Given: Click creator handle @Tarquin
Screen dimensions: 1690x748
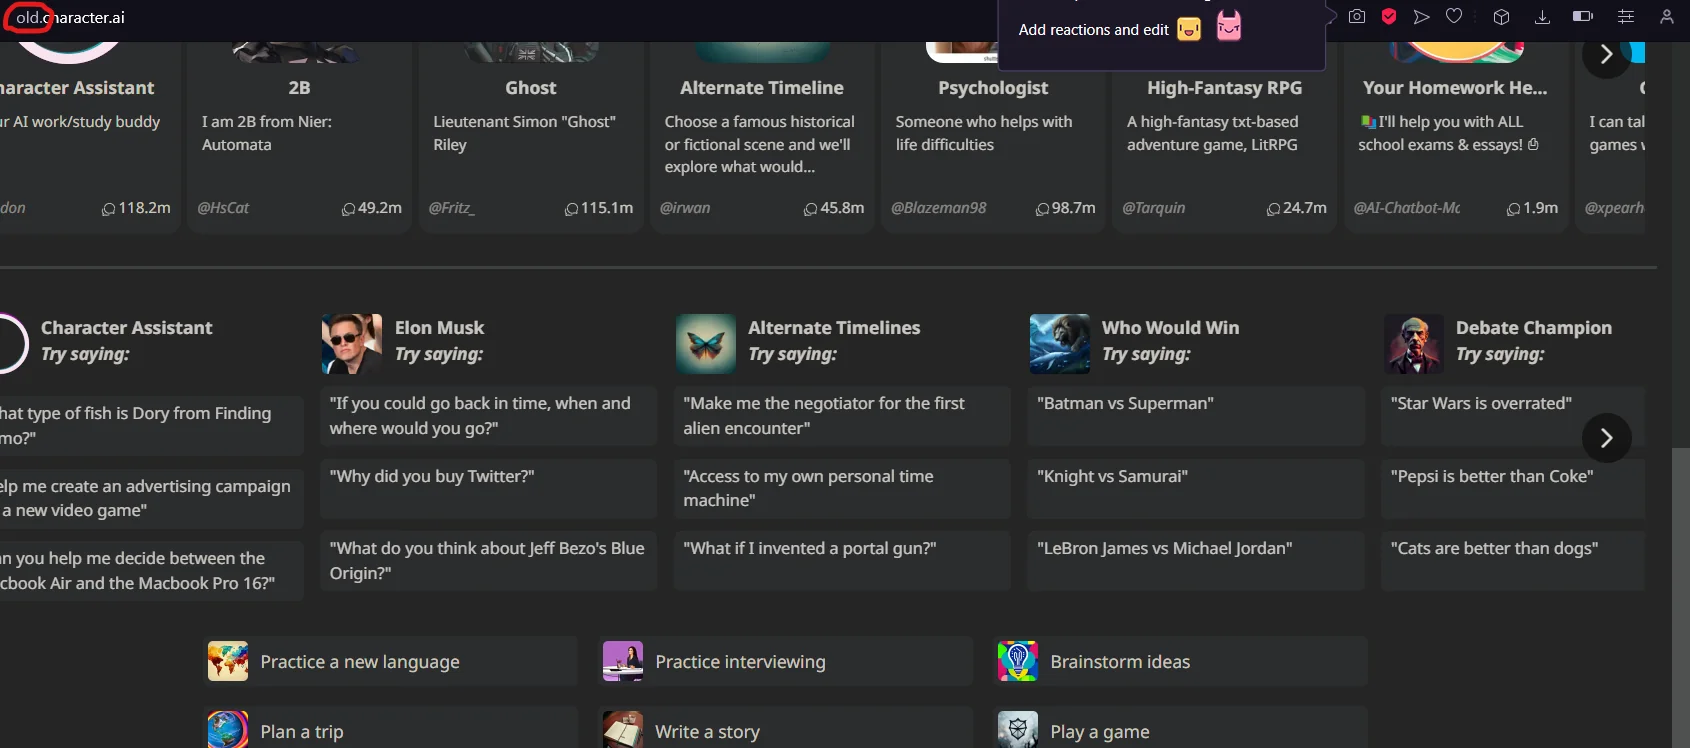Looking at the screenshot, I should 1153,208.
